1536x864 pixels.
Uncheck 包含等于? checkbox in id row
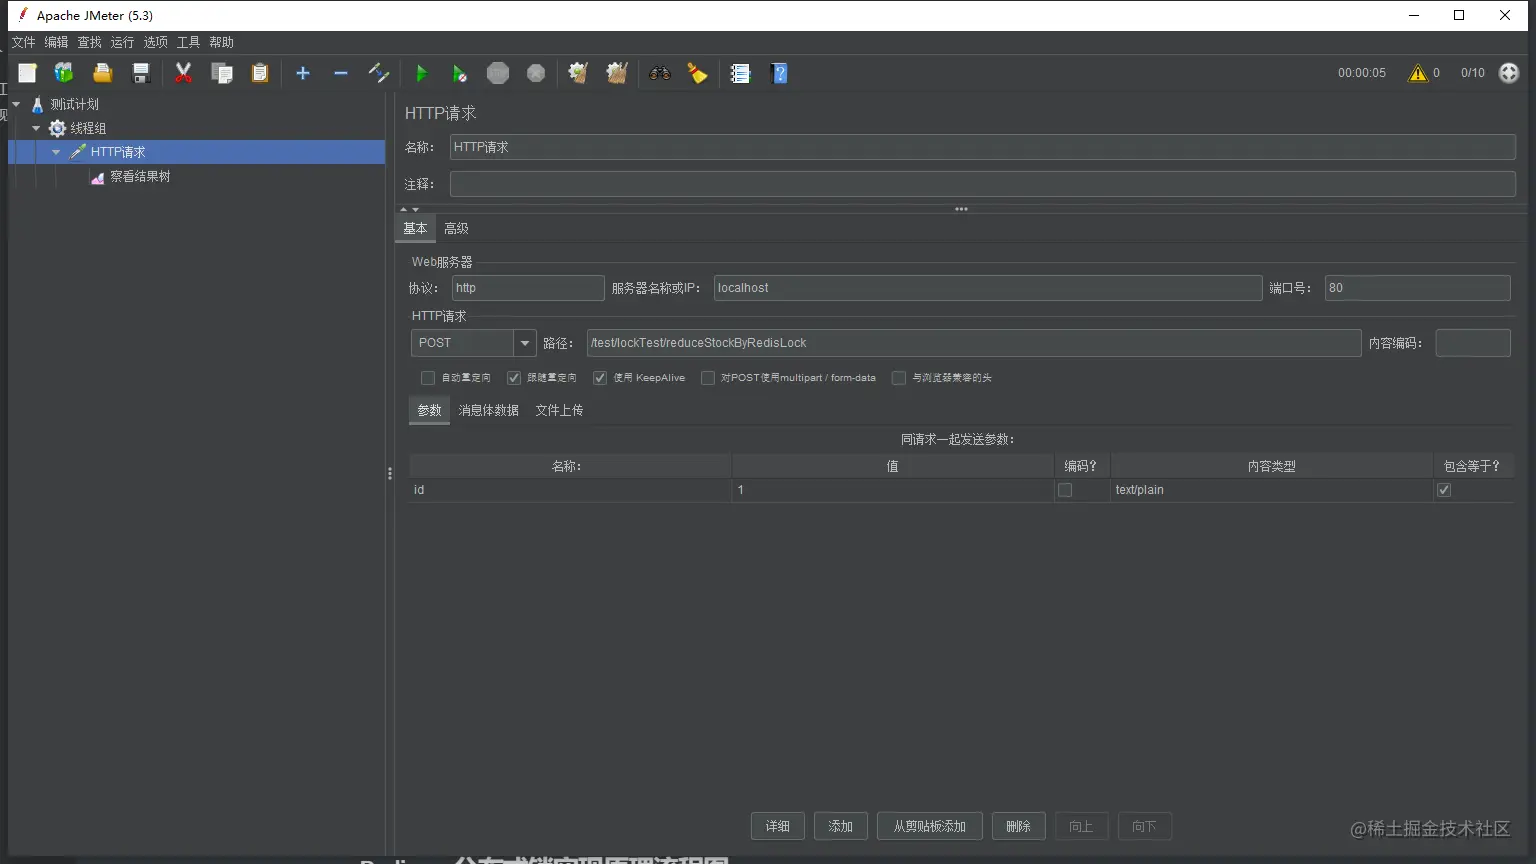coord(1444,490)
